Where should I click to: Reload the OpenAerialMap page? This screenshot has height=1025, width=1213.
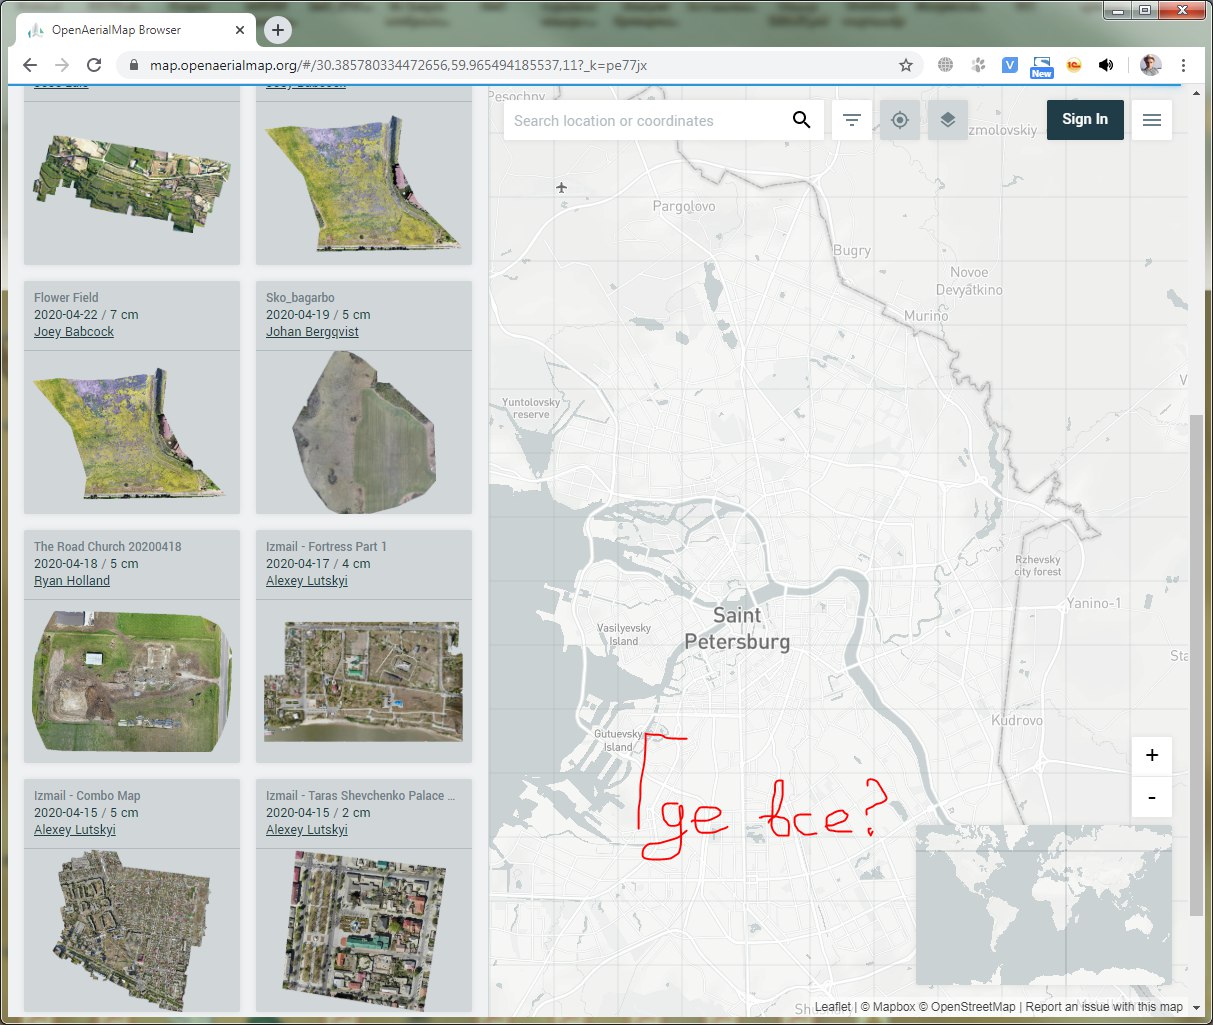tap(94, 65)
